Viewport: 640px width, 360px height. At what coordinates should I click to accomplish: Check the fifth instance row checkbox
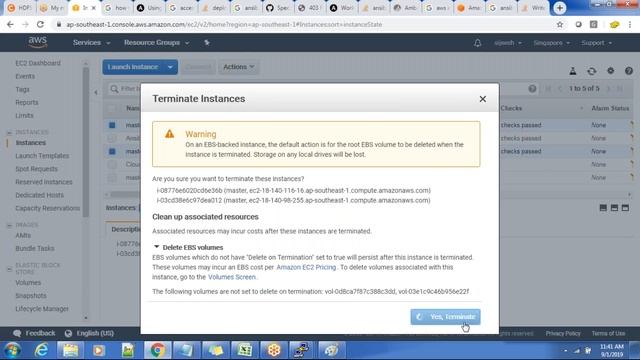[112, 177]
